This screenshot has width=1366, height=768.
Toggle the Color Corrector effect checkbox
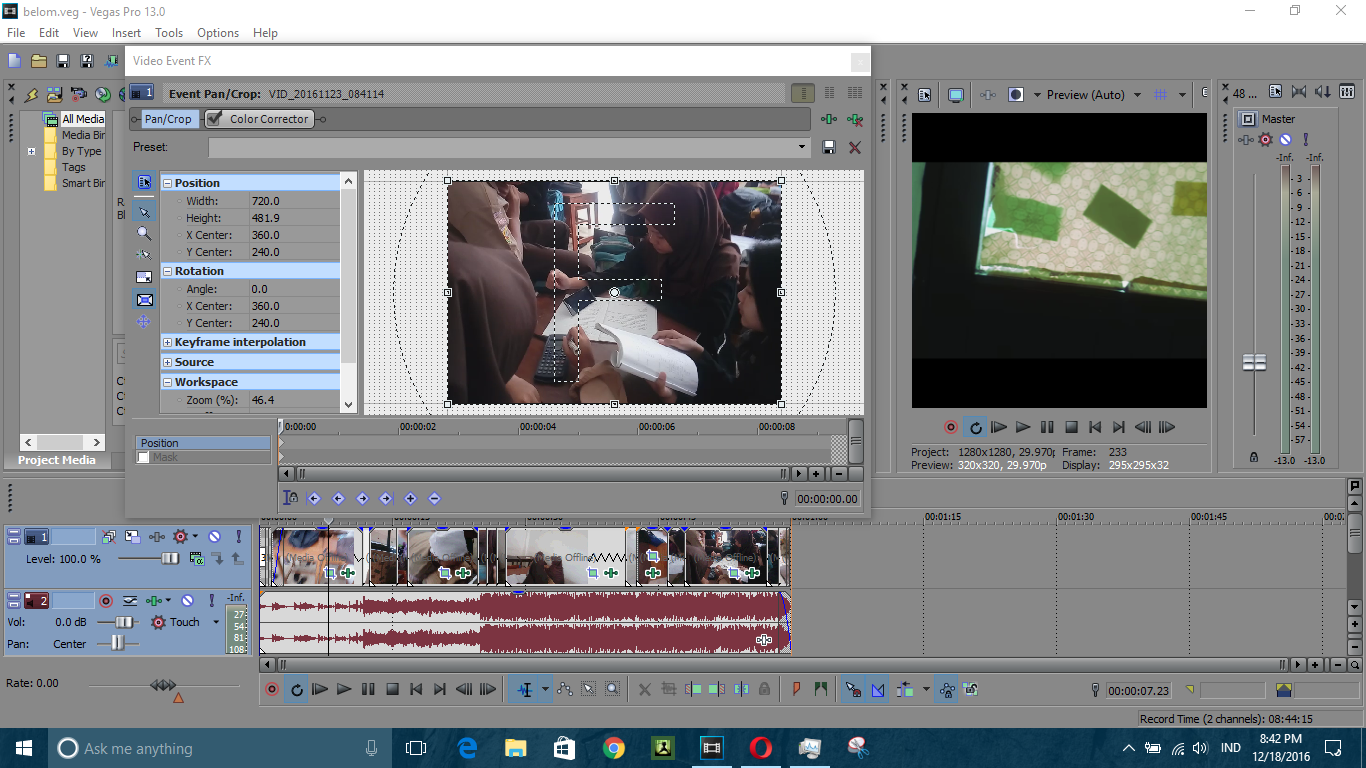[213, 118]
